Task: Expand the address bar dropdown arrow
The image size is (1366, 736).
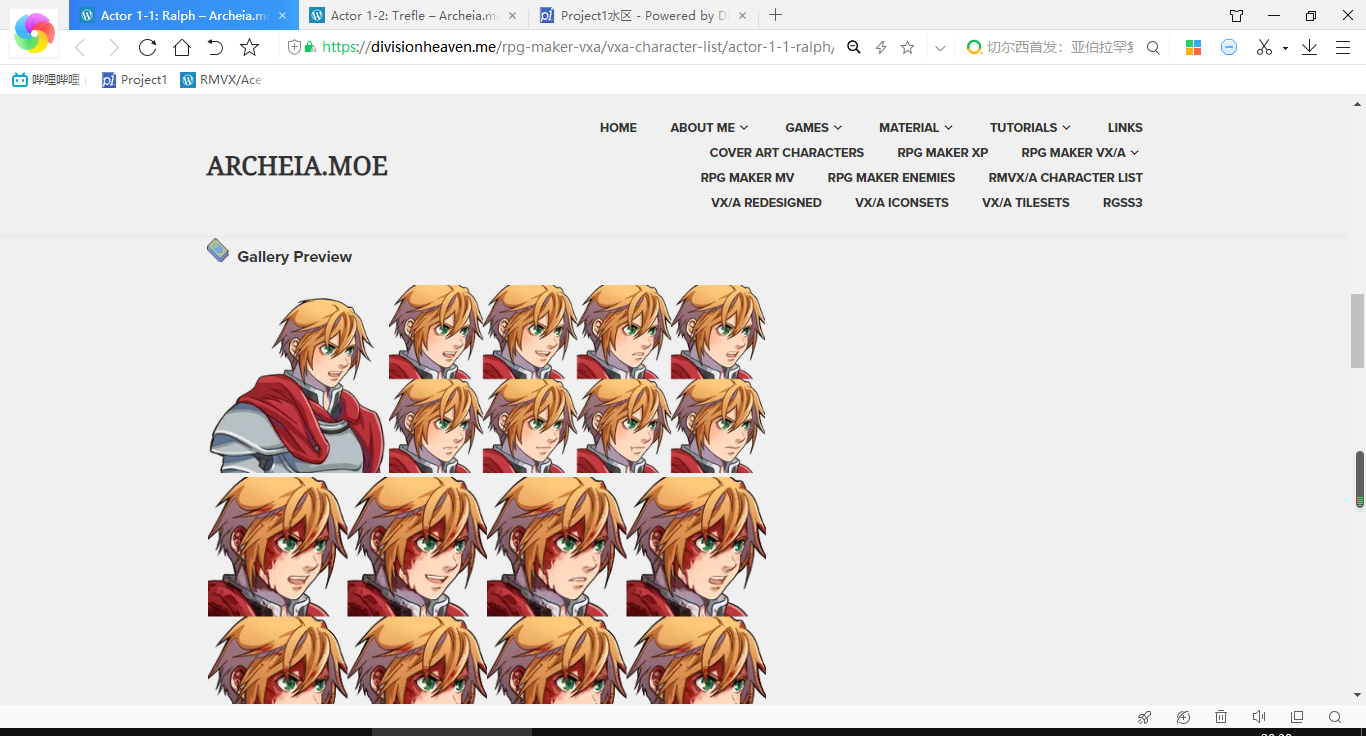Action: (940, 47)
